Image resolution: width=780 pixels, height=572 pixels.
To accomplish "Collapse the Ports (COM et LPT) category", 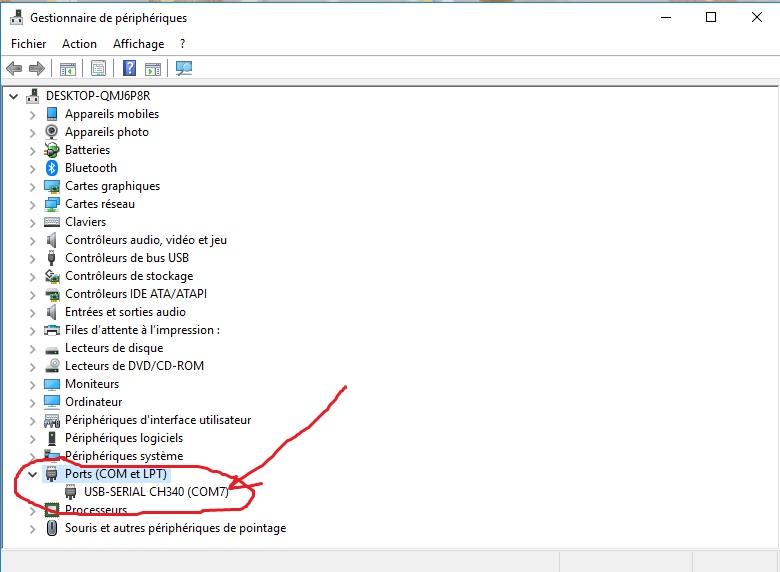I will coord(33,475).
